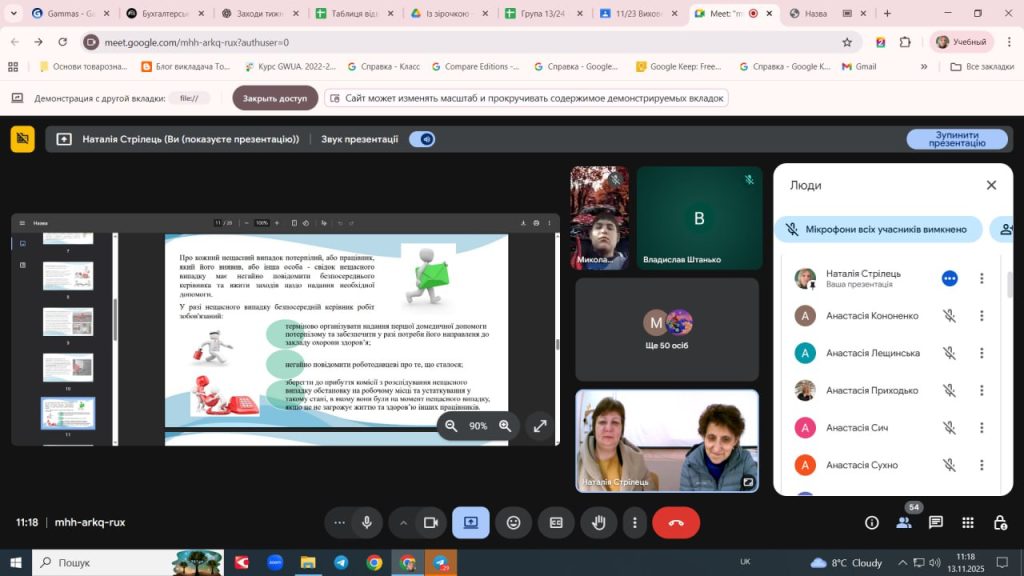Screen dimensions: 1024x576
Task: Close the Люди side panel
Action: point(991,185)
